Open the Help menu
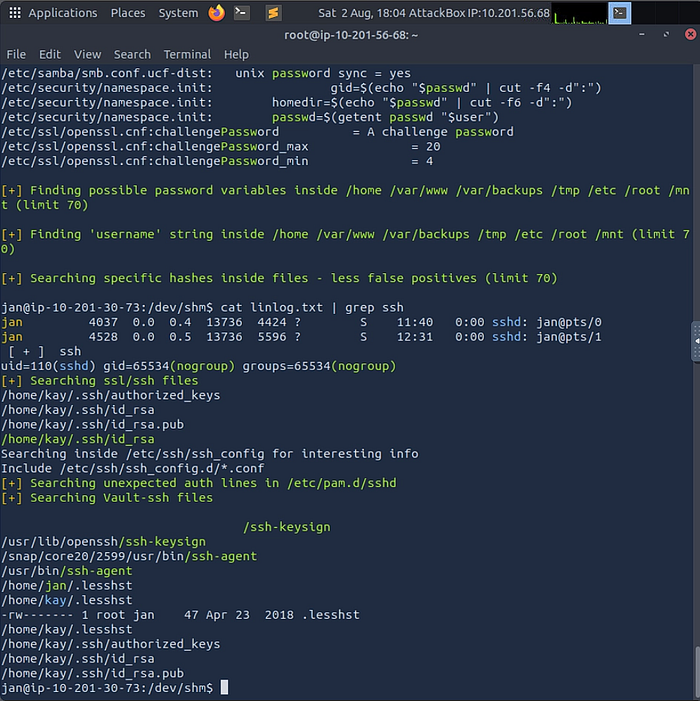Viewport: 700px width, 701px height. tap(236, 55)
